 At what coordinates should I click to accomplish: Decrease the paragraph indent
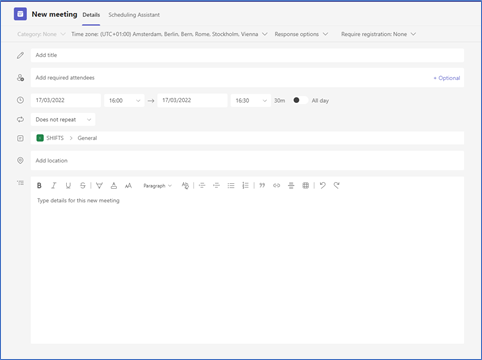(202, 186)
